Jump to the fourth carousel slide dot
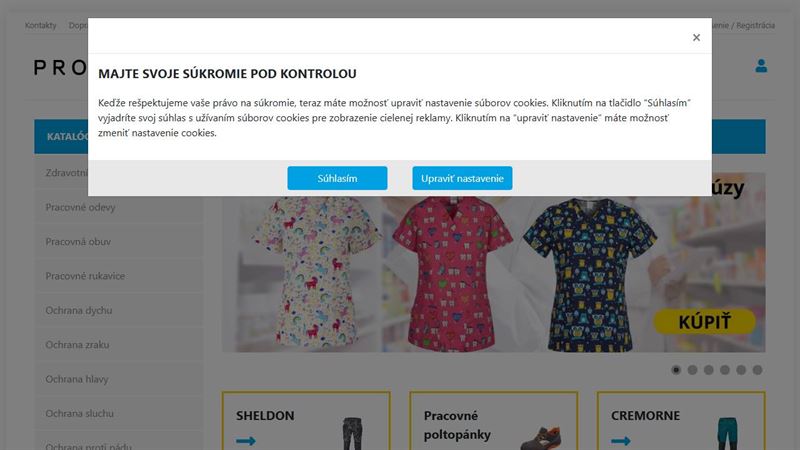This screenshot has width=800, height=450. pyautogui.click(x=725, y=370)
